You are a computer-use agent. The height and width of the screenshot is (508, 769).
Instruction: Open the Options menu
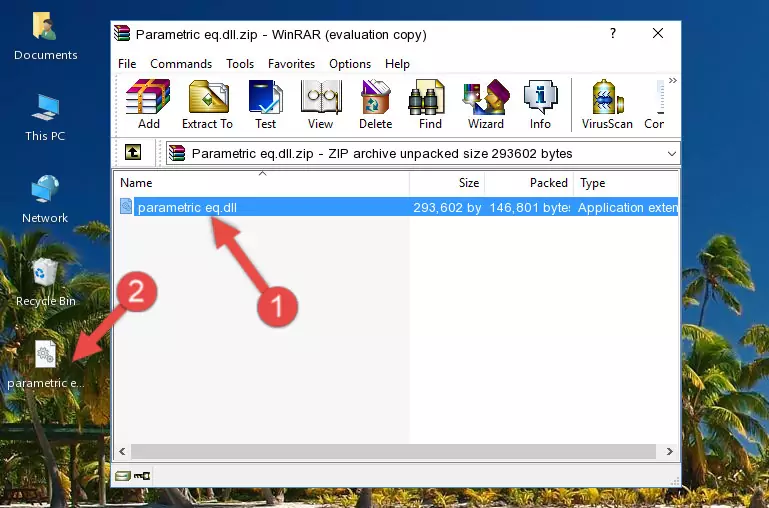tap(350, 64)
